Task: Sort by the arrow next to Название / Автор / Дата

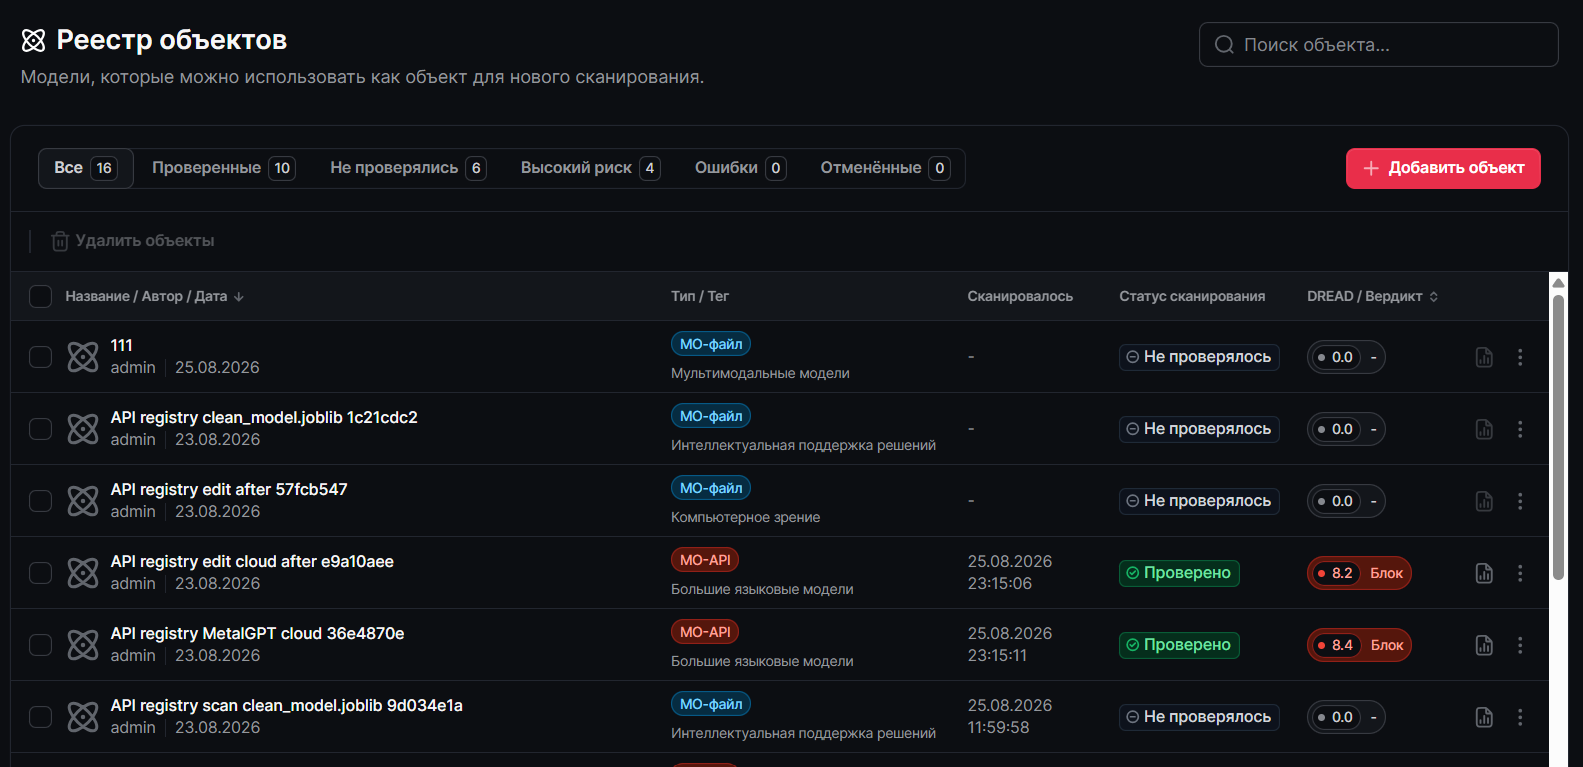Action: click(x=239, y=297)
